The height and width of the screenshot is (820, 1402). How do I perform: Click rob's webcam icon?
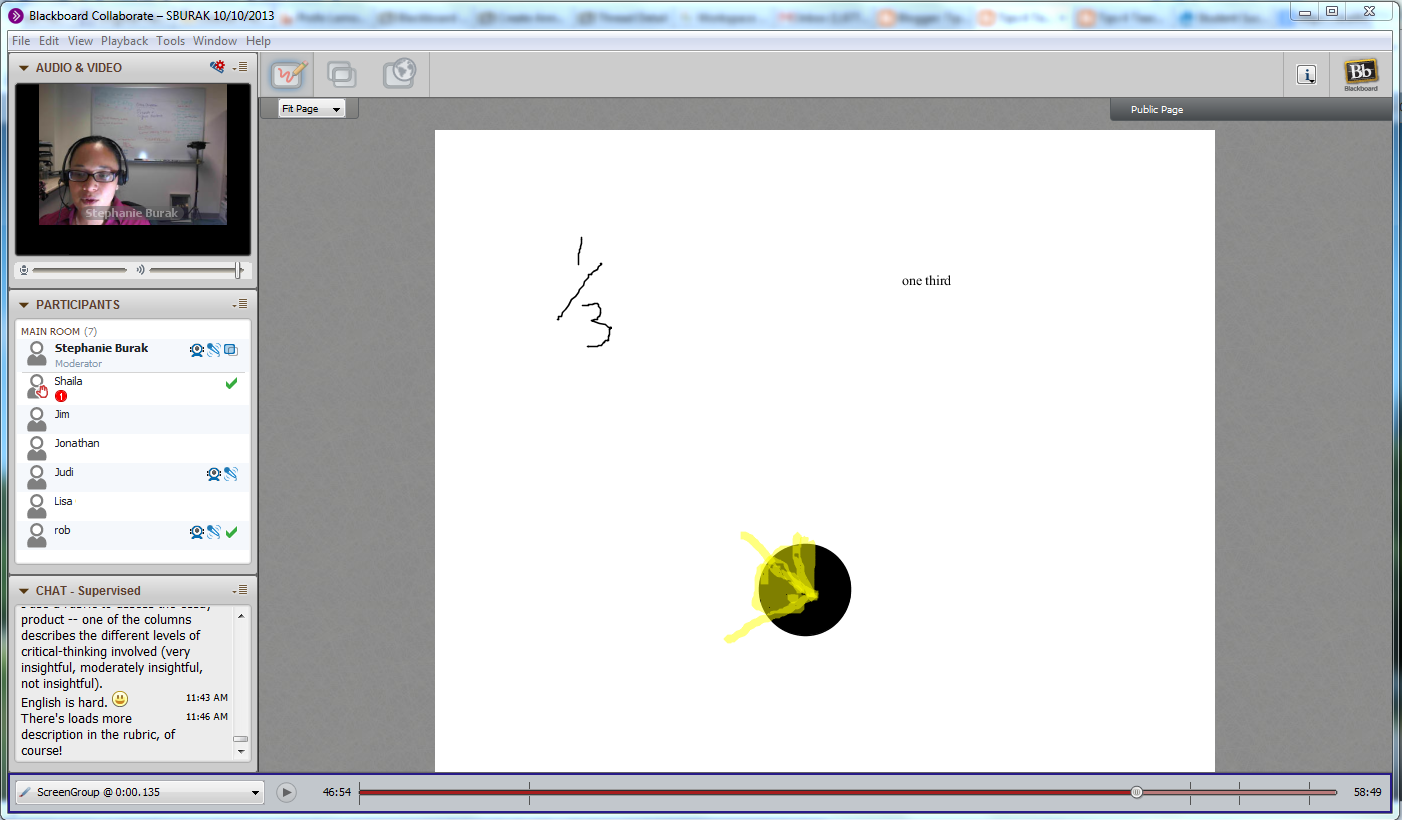tap(197, 531)
